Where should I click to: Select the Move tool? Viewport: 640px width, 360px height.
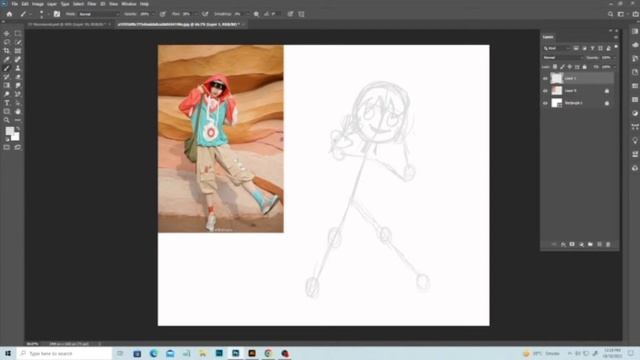[x=7, y=33]
